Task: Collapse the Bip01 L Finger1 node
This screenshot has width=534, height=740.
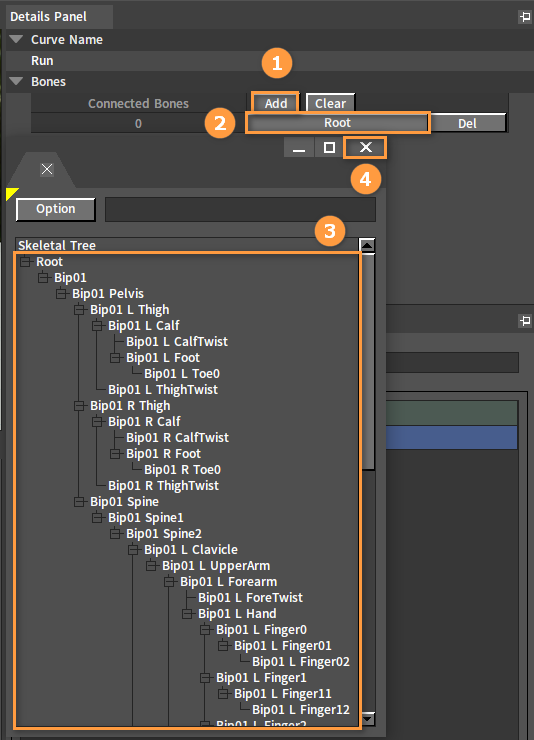Action: (205, 678)
